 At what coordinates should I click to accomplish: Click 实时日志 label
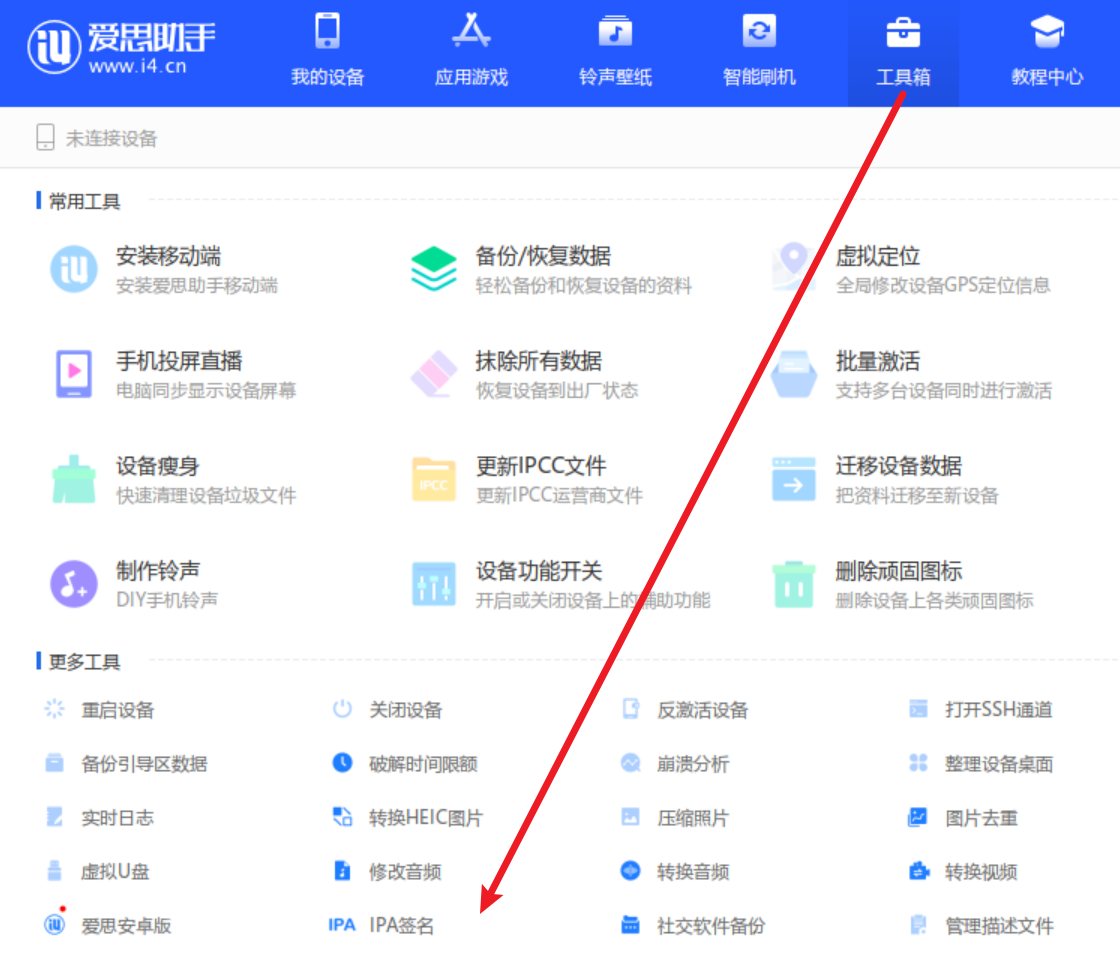117,817
